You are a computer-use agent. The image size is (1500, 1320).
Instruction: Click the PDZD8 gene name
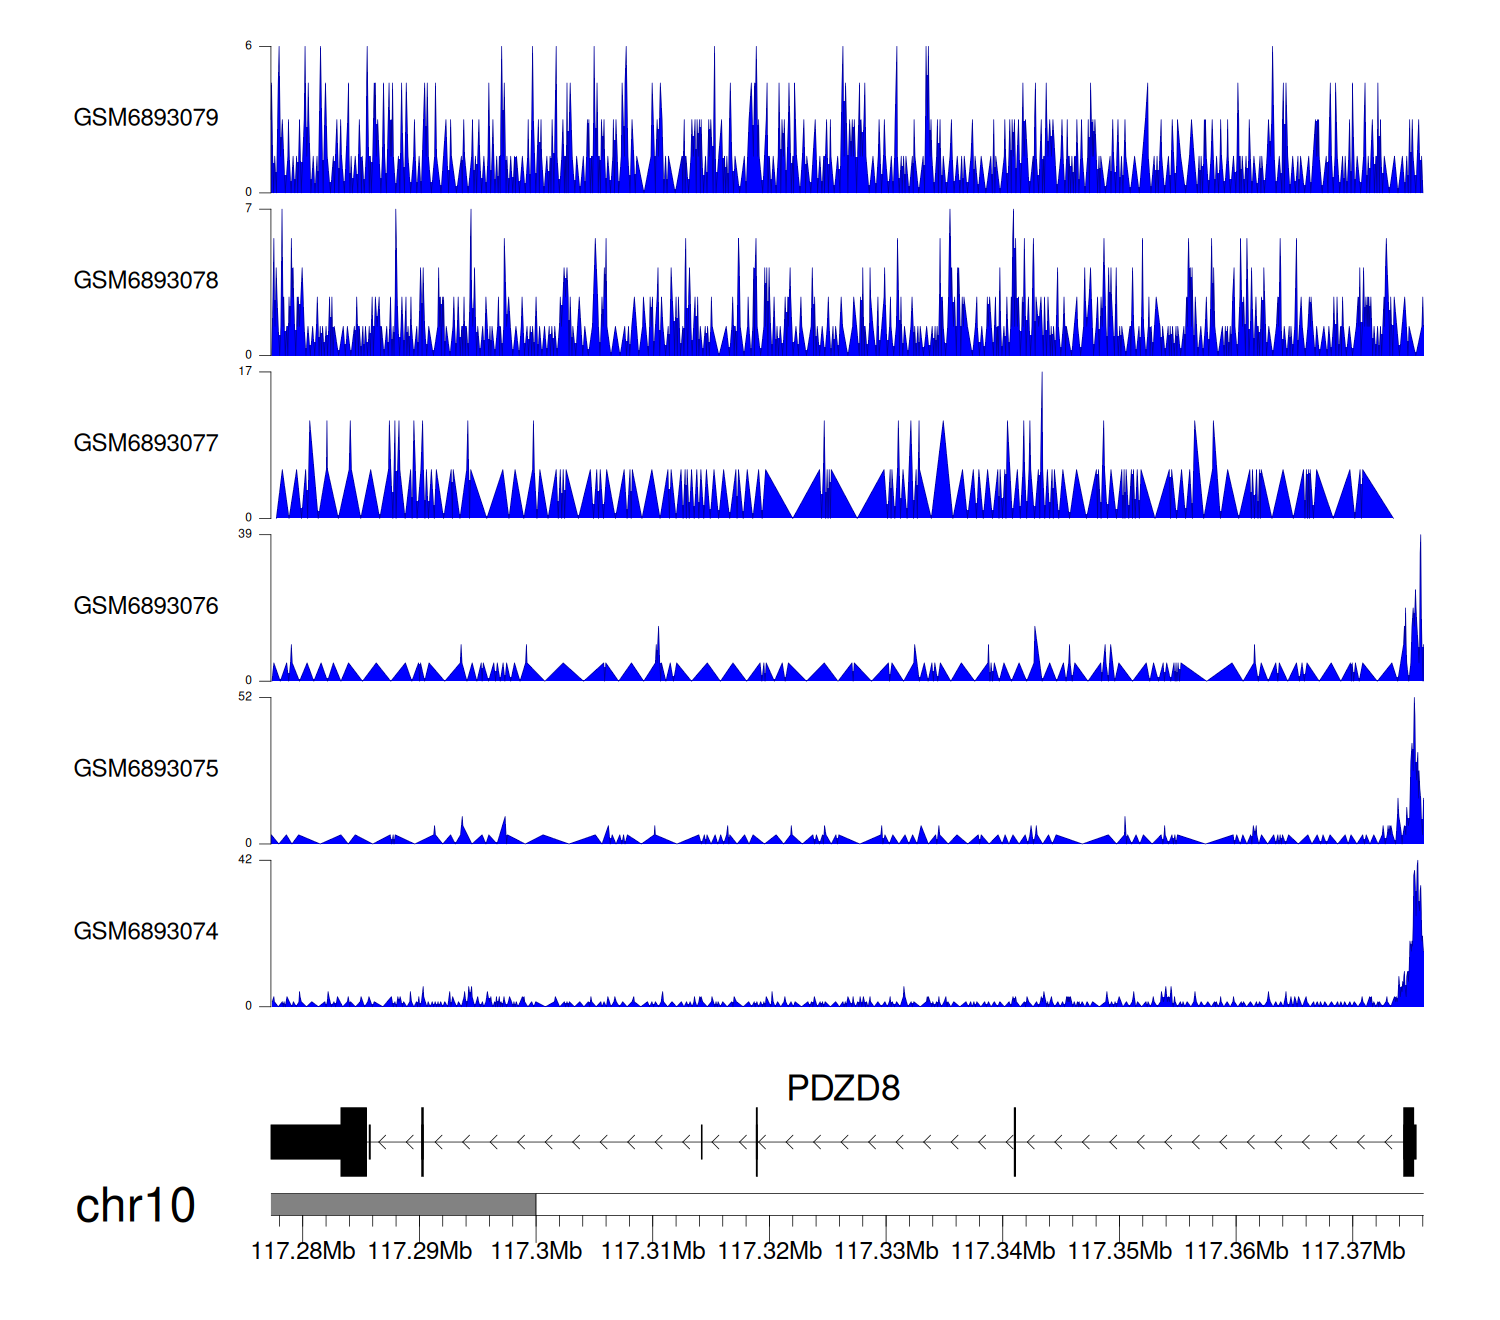coord(843,1088)
